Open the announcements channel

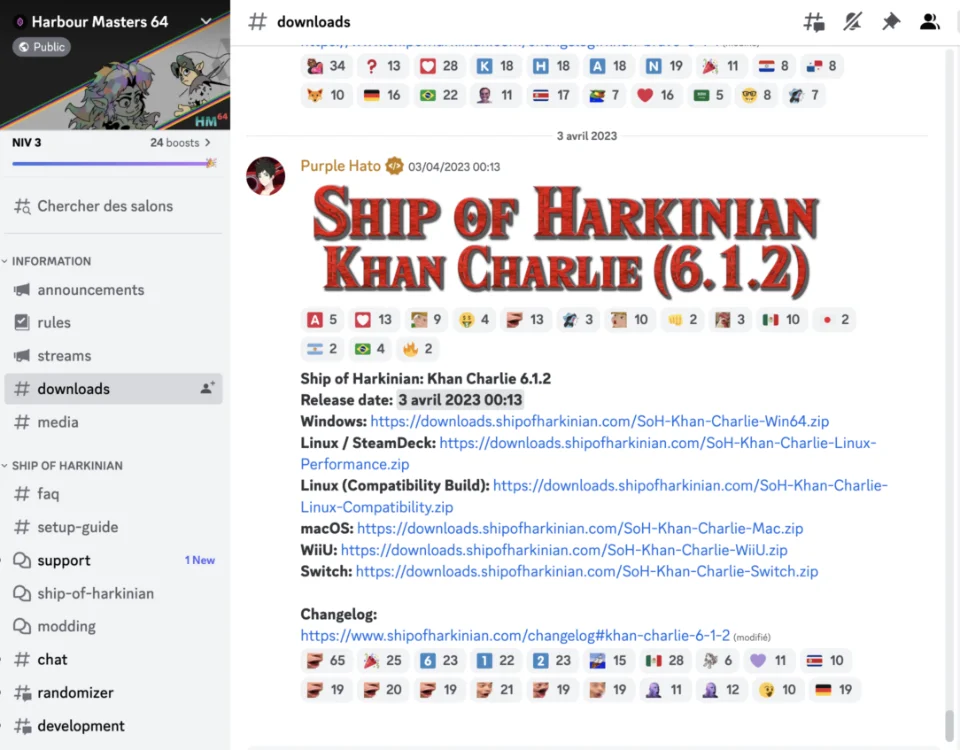(113, 290)
